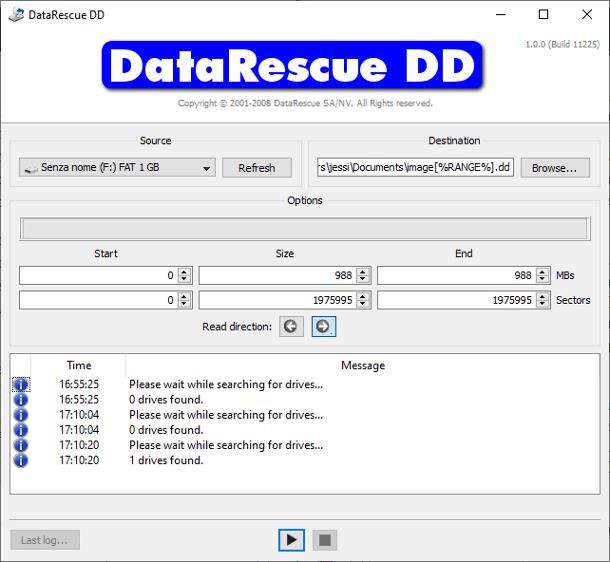Decrease Start MBs with down arrow
Image resolution: width=610 pixels, height=562 pixels.
tap(184, 280)
